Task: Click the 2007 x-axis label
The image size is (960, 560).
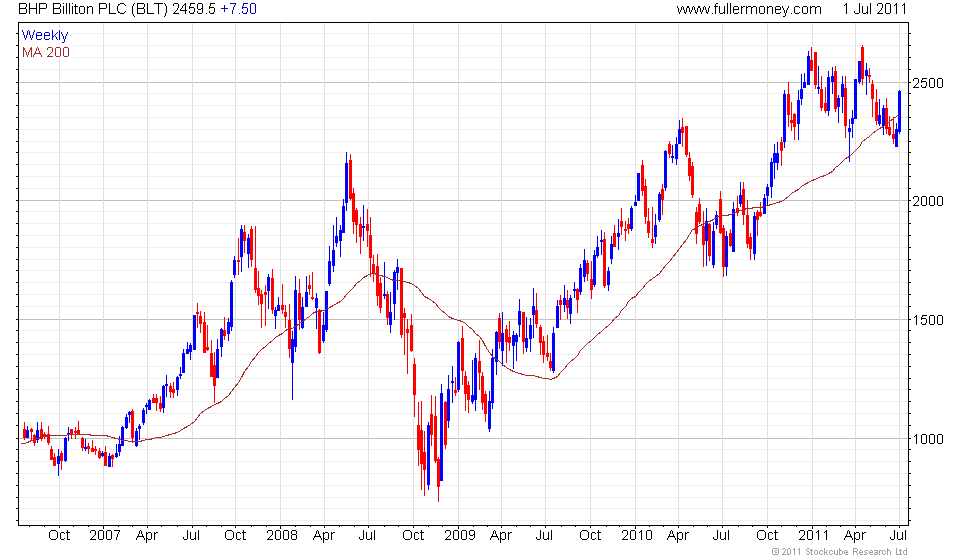Action: [105, 536]
